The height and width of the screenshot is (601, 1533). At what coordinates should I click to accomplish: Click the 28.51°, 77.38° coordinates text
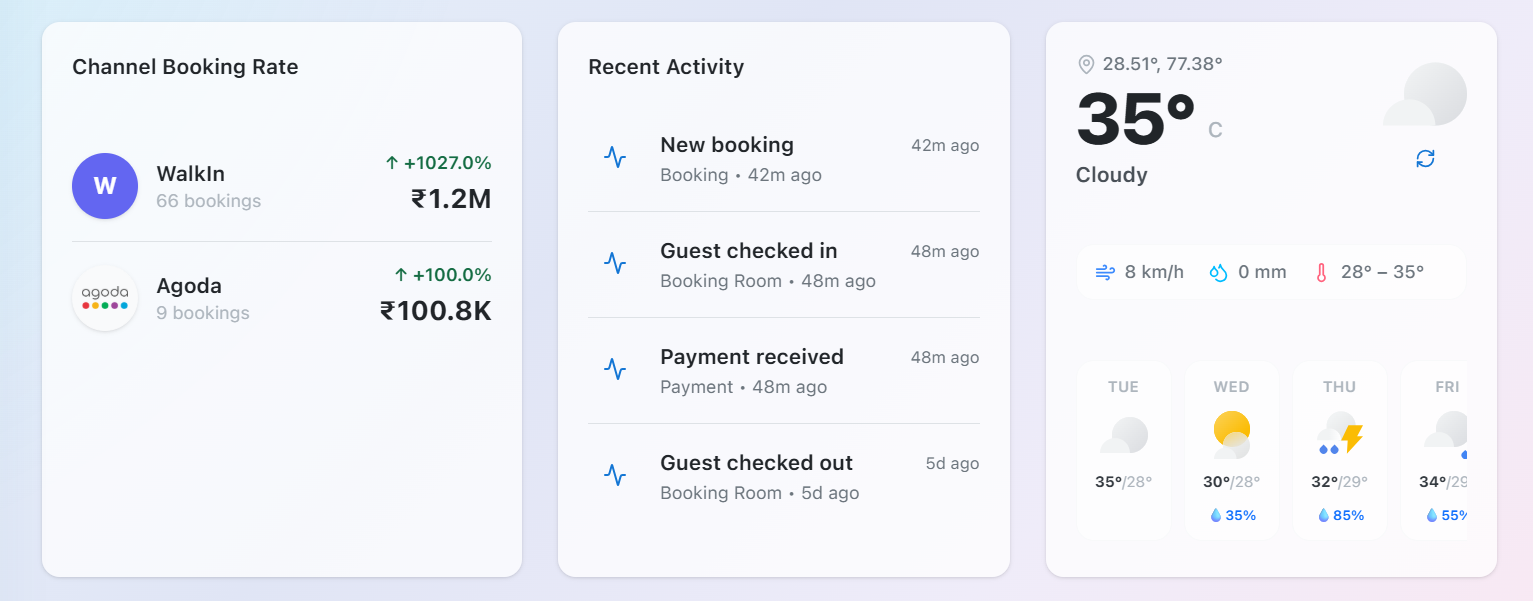1162,64
